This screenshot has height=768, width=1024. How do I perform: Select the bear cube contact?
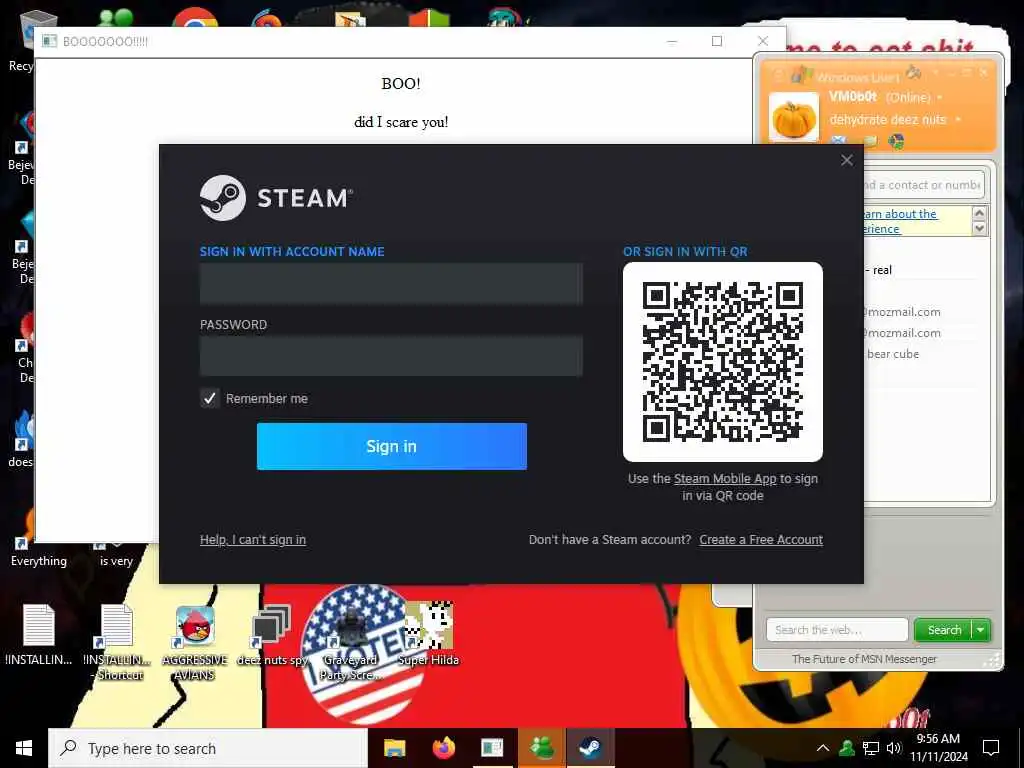click(x=892, y=354)
